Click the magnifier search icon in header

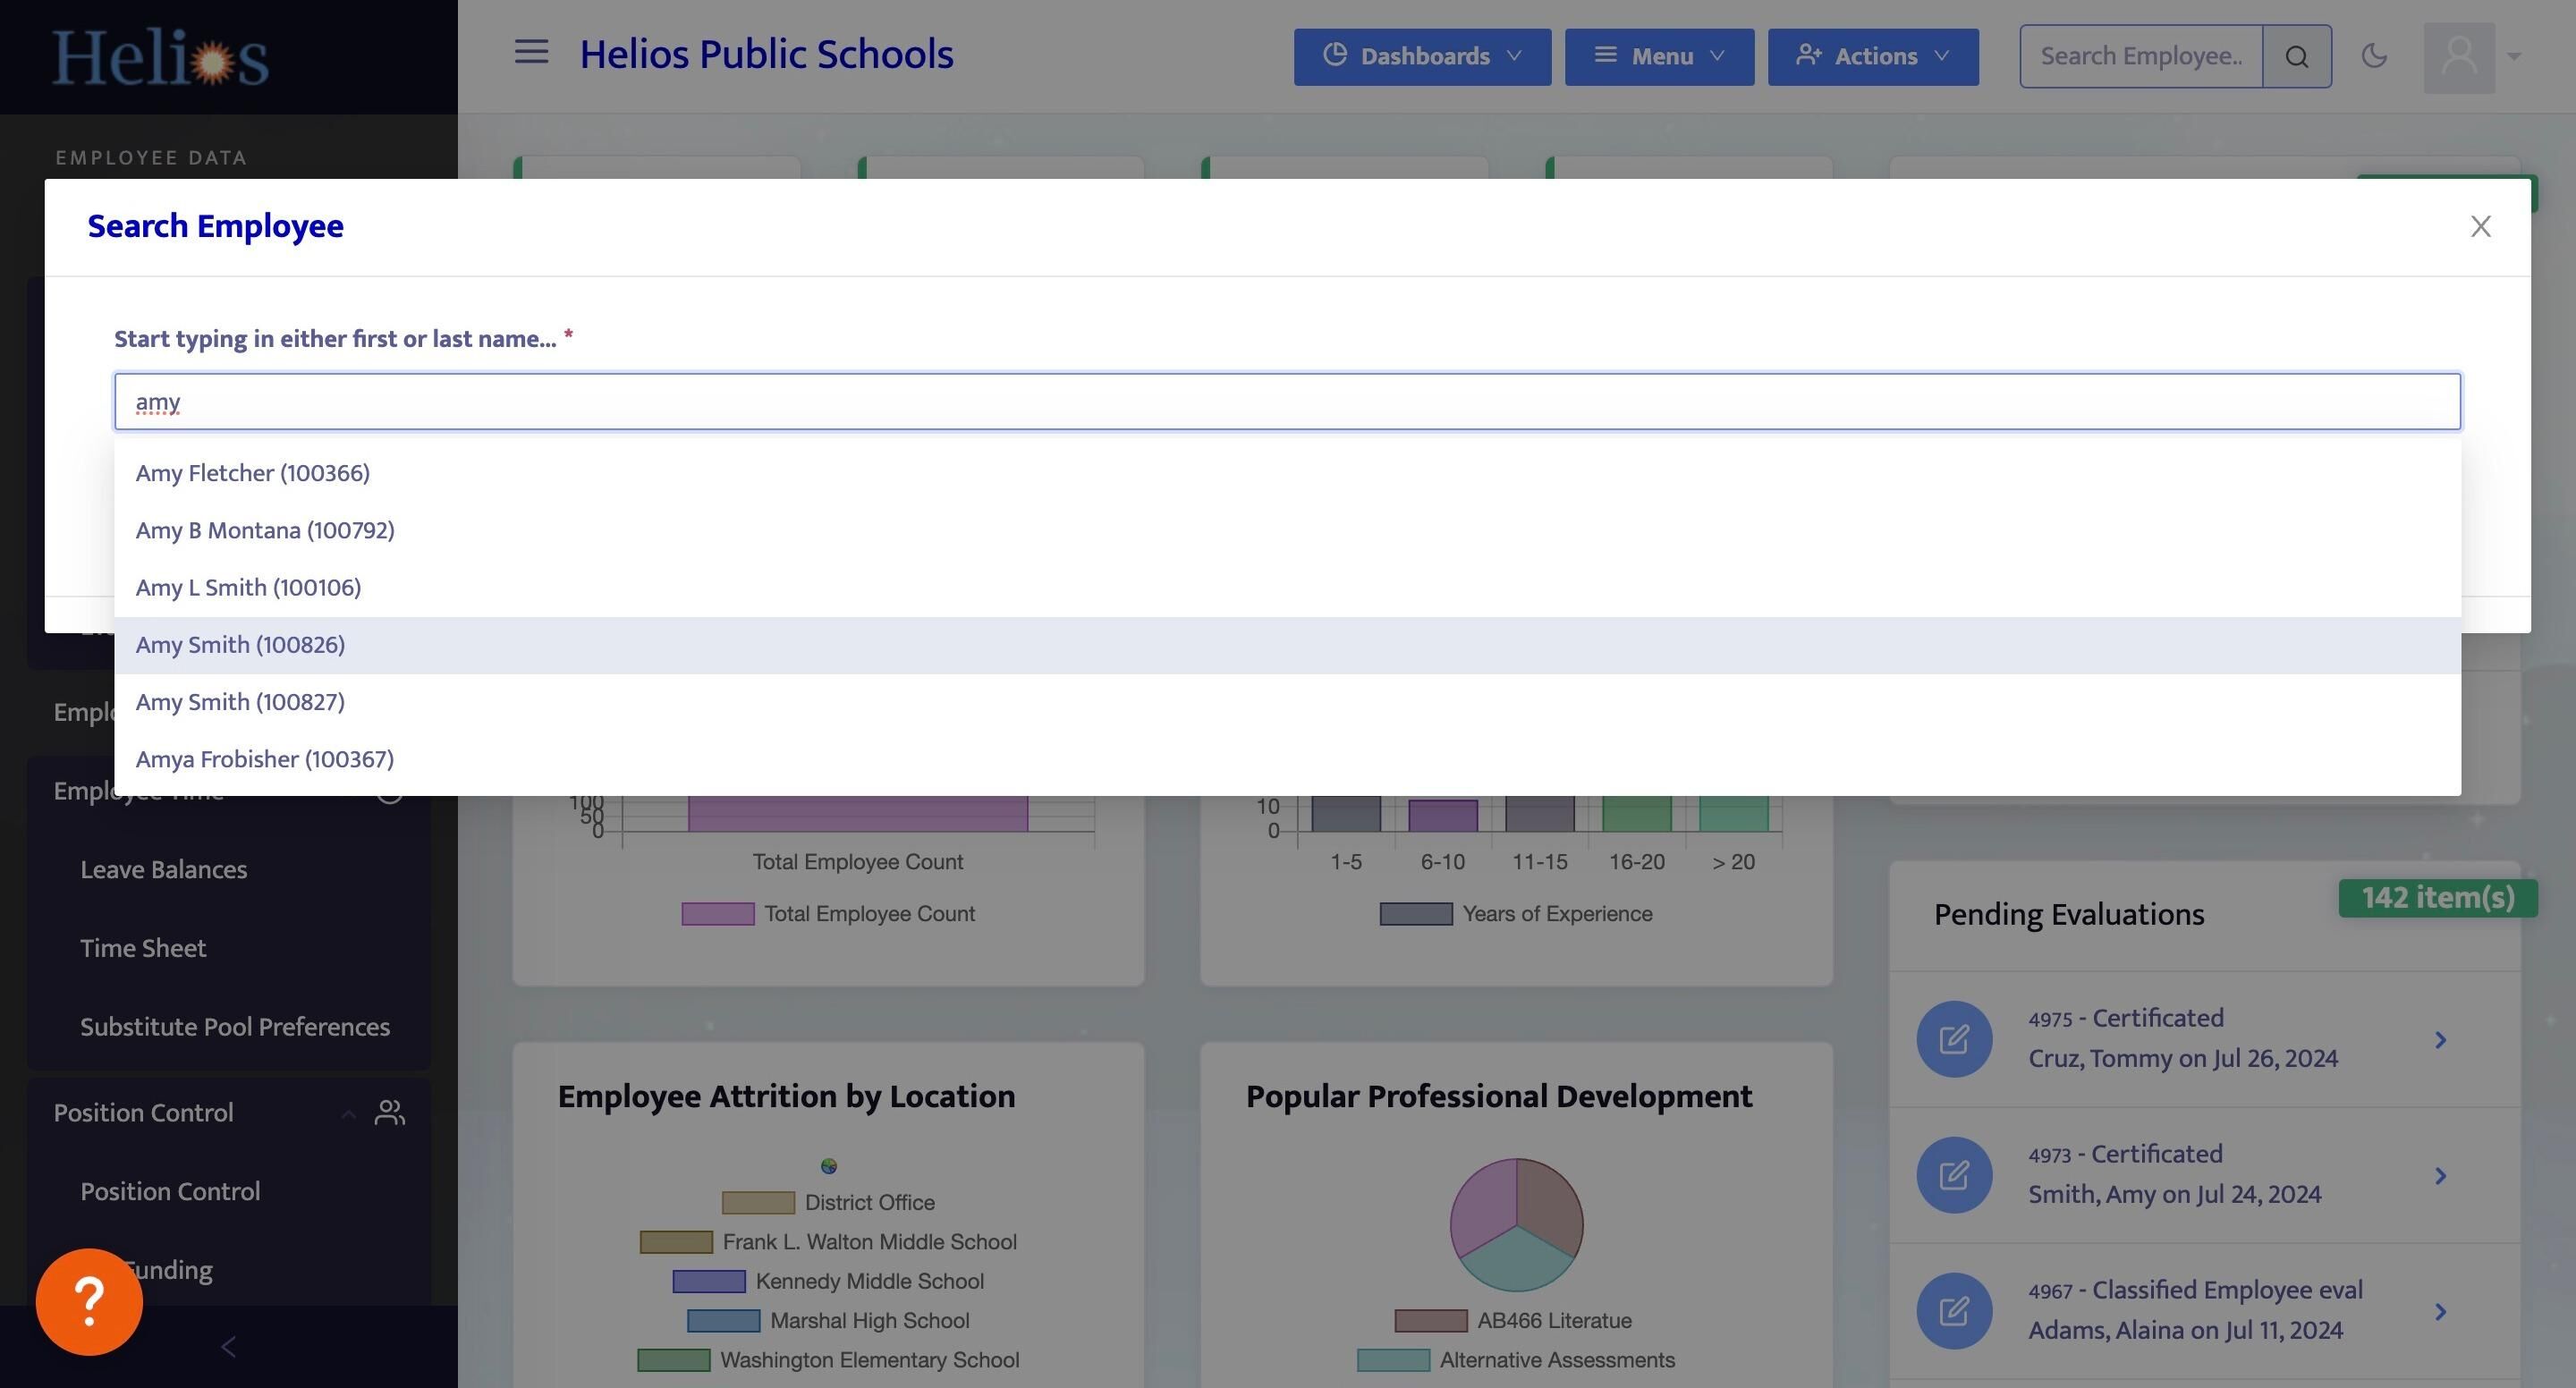(2297, 57)
